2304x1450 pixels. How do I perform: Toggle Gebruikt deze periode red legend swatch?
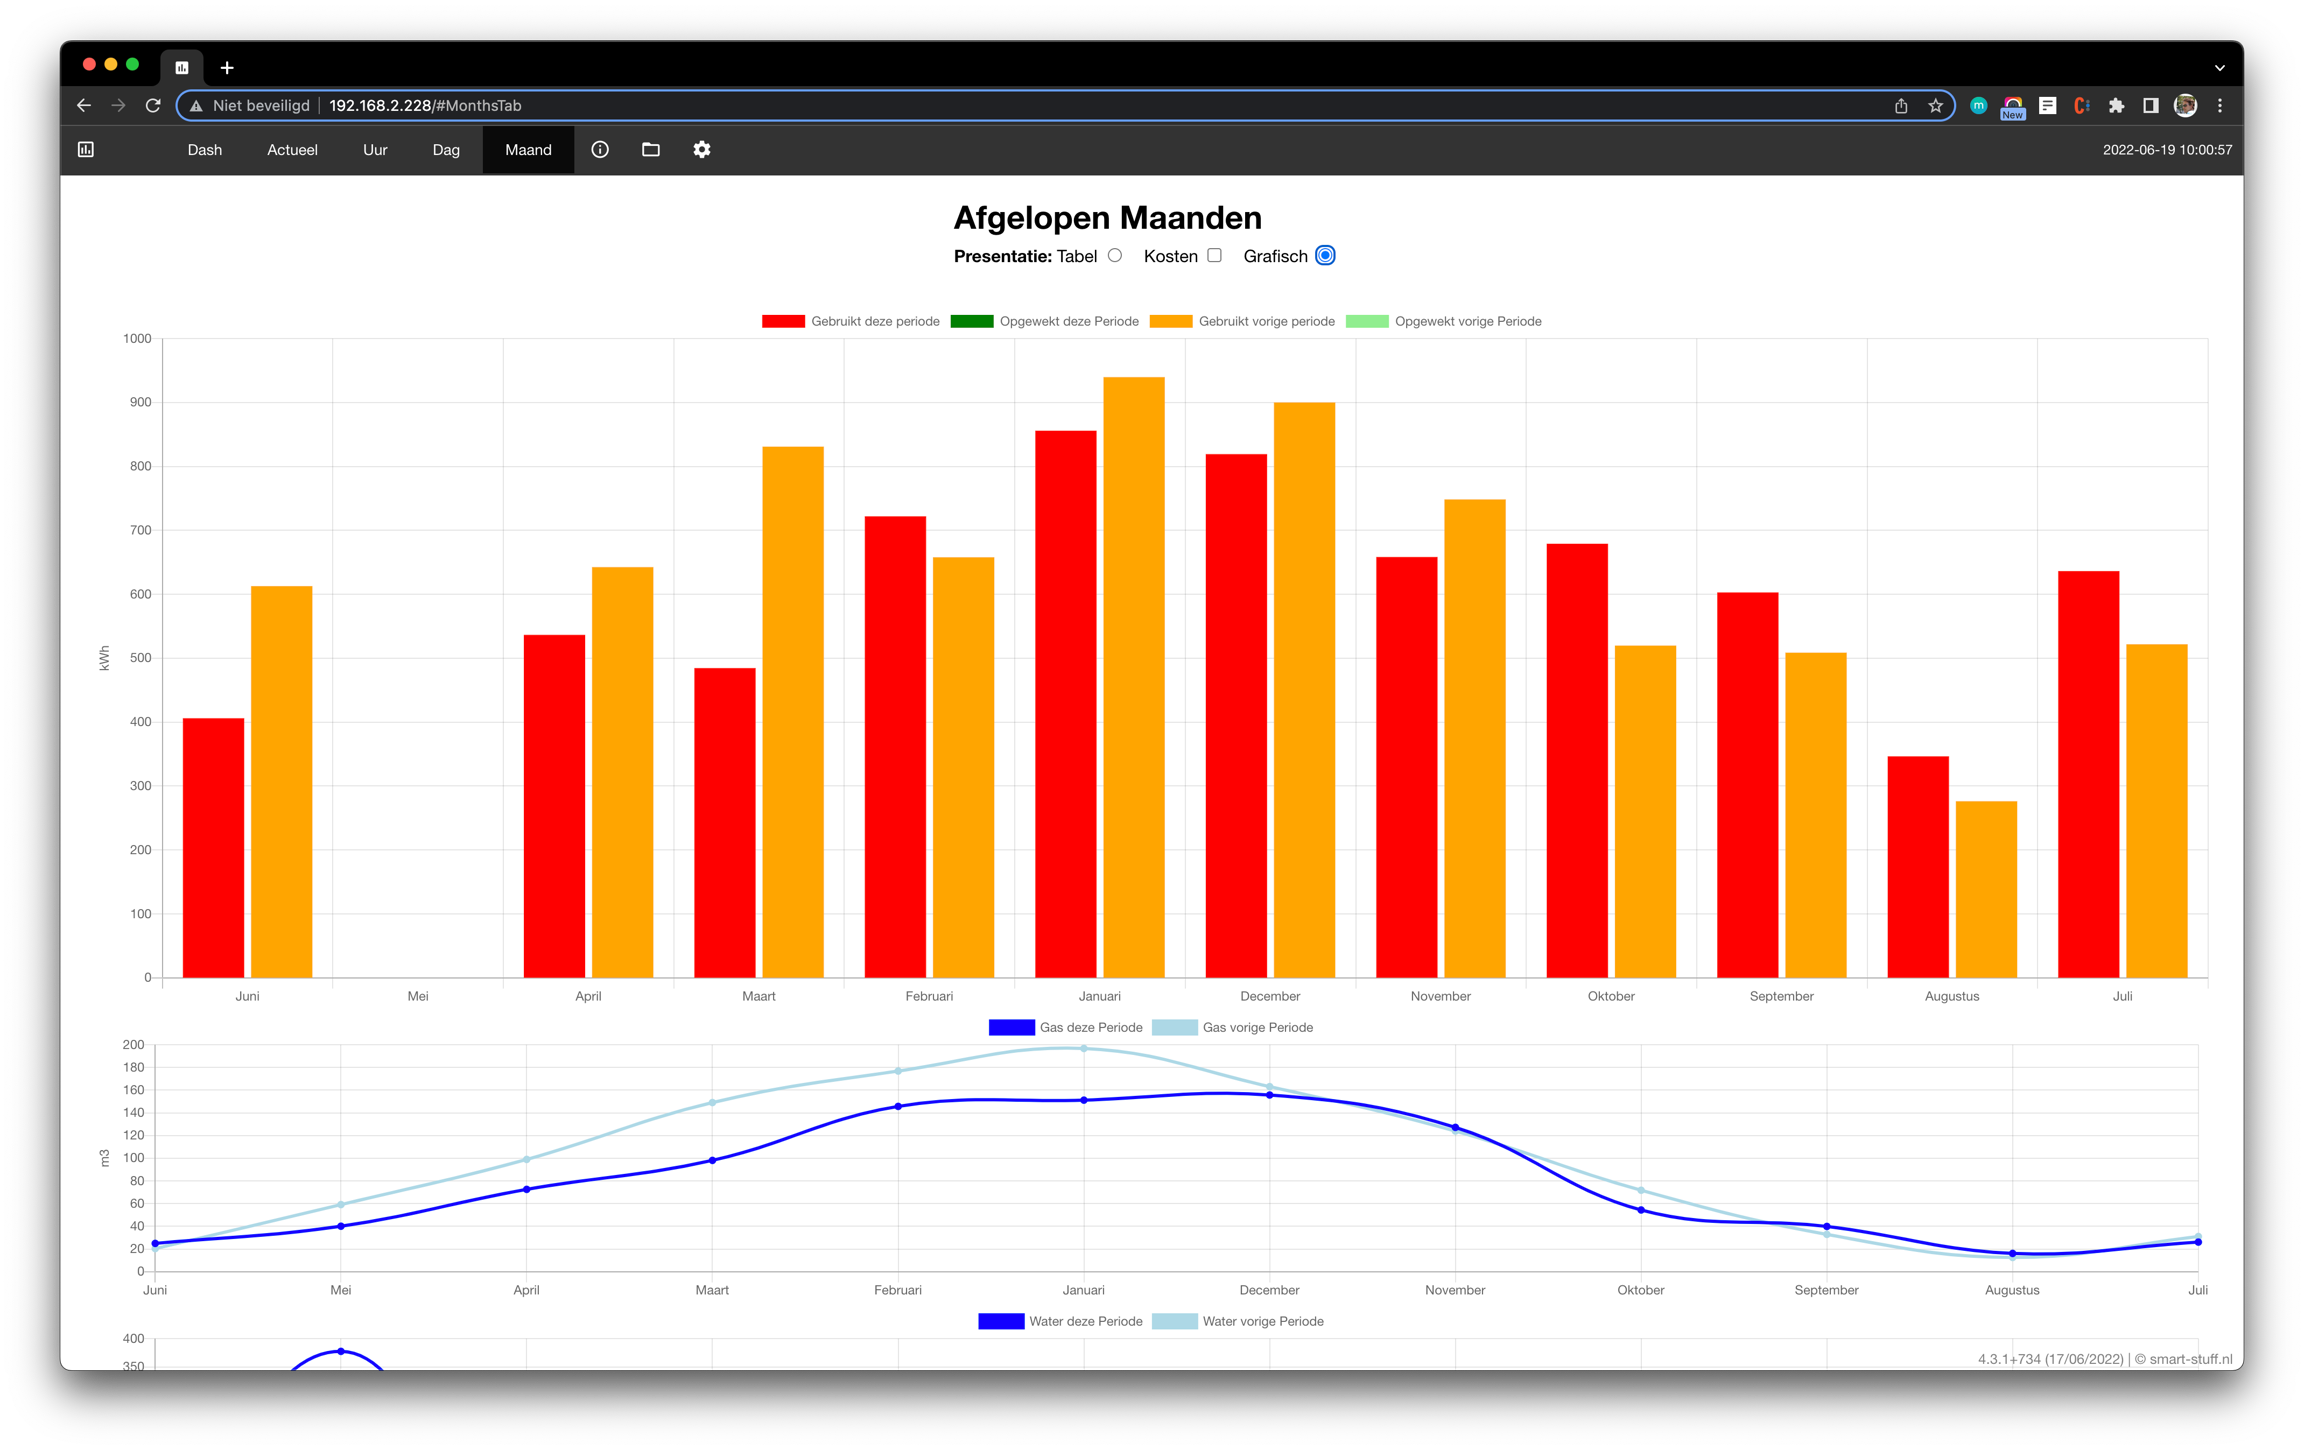(x=783, y=321)
